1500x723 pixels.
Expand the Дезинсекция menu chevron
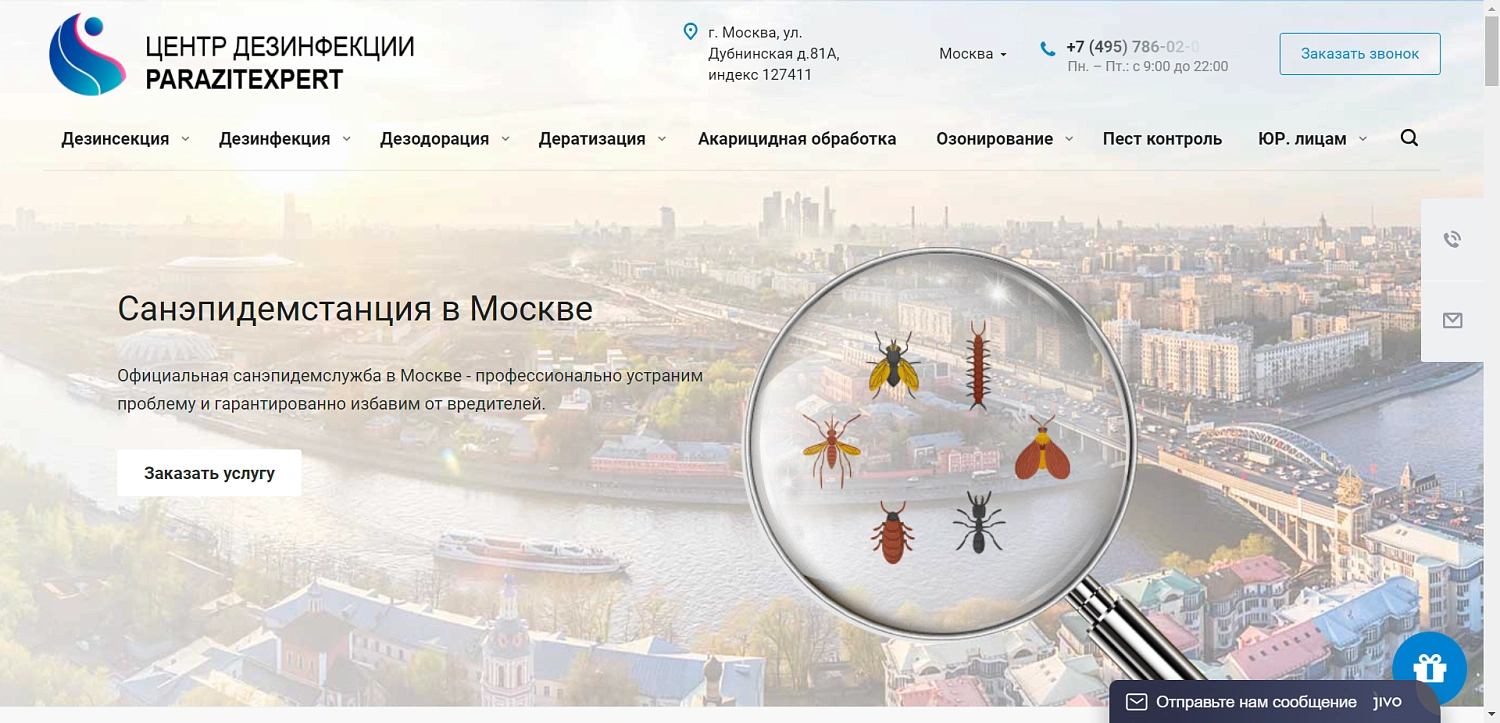186,139
